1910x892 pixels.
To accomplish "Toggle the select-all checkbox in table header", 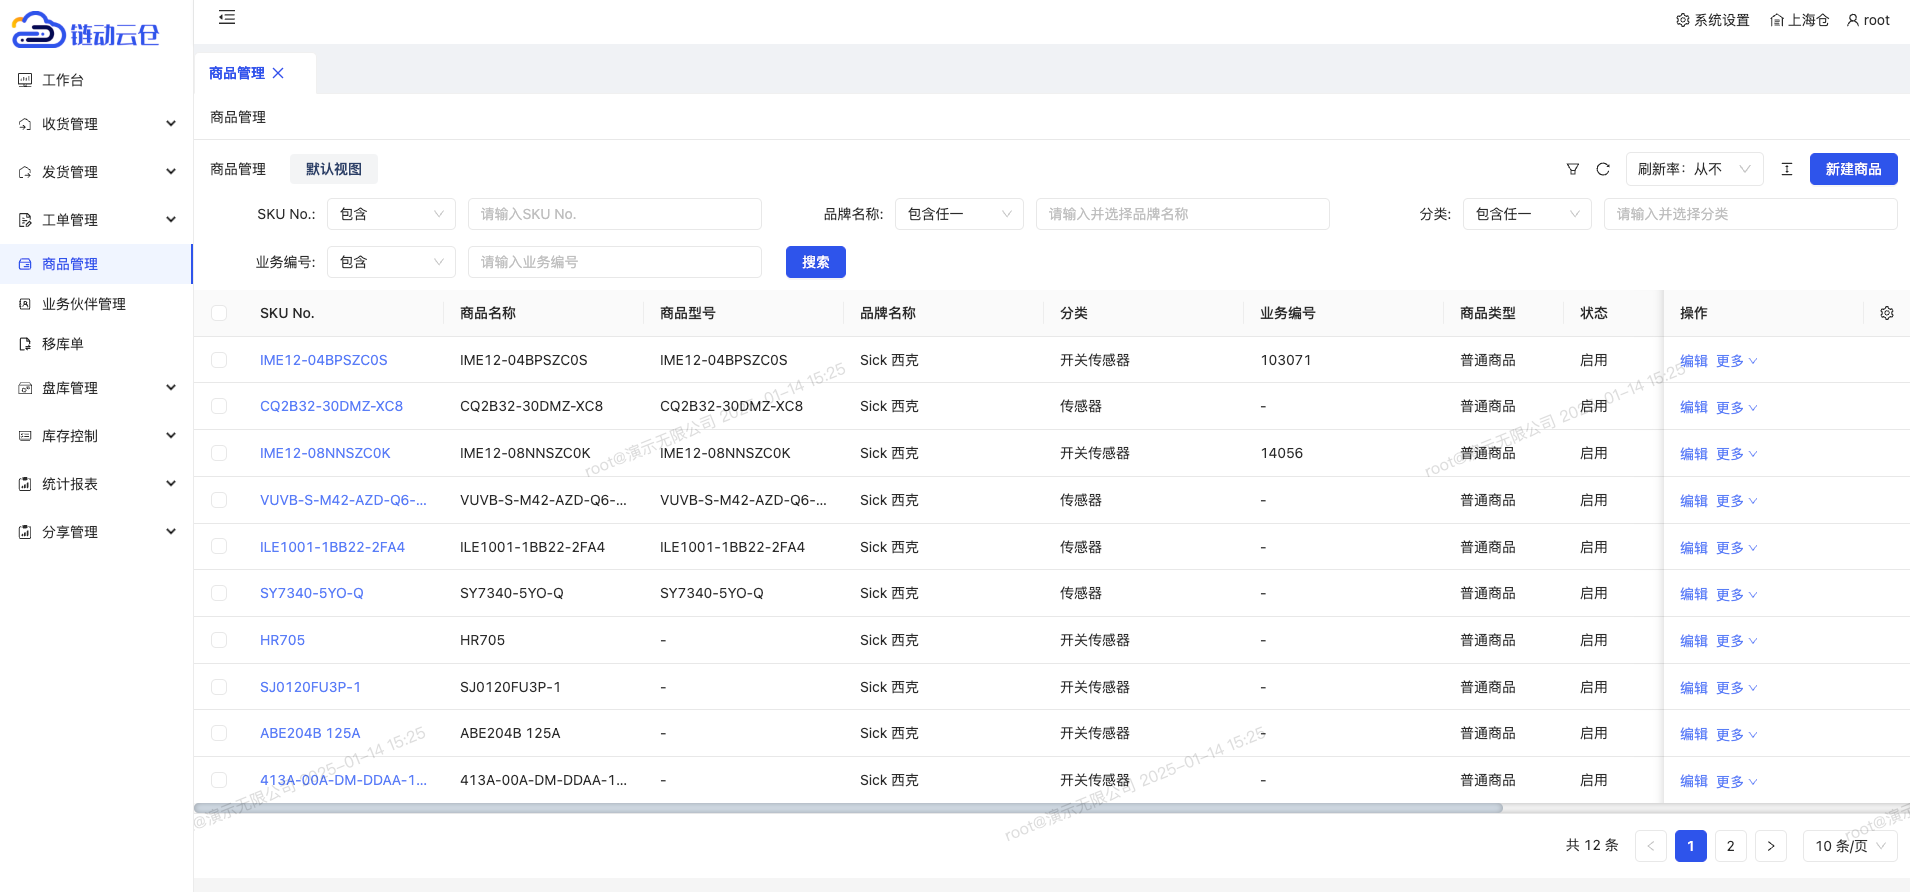I will [219, 313].
